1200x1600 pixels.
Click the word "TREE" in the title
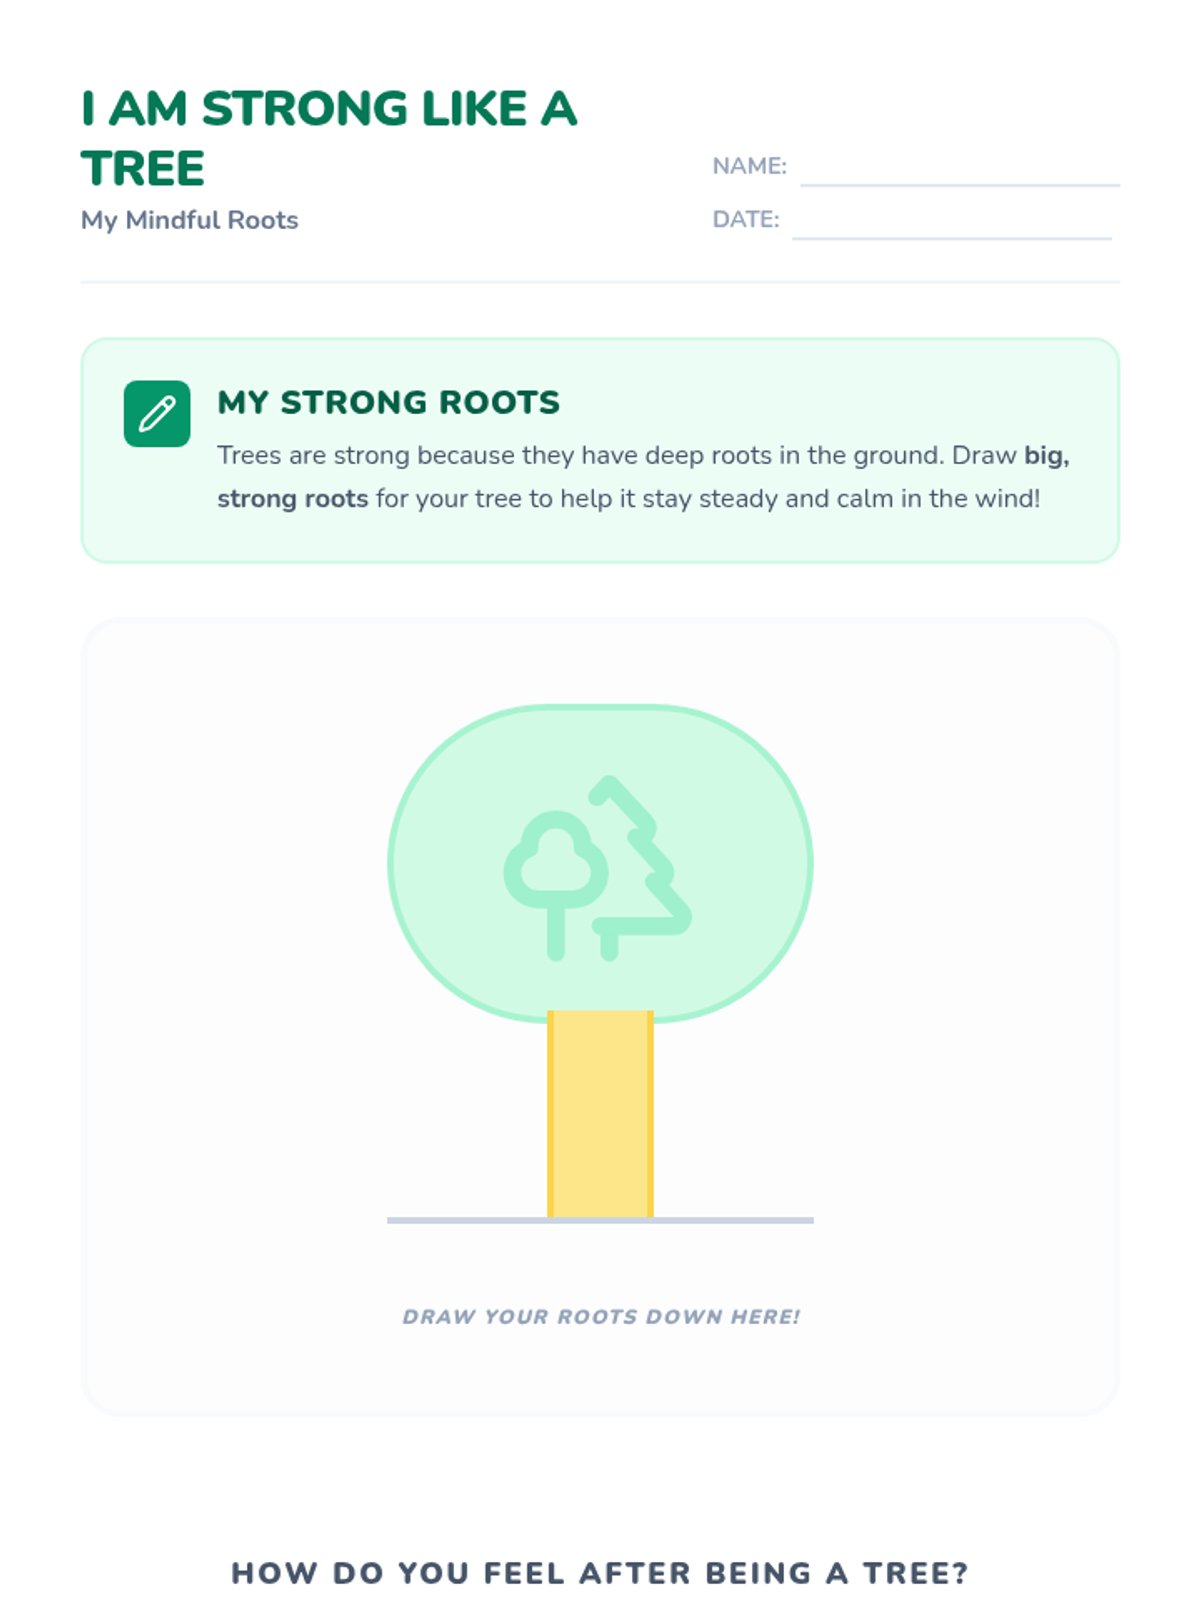click(143, 168)
